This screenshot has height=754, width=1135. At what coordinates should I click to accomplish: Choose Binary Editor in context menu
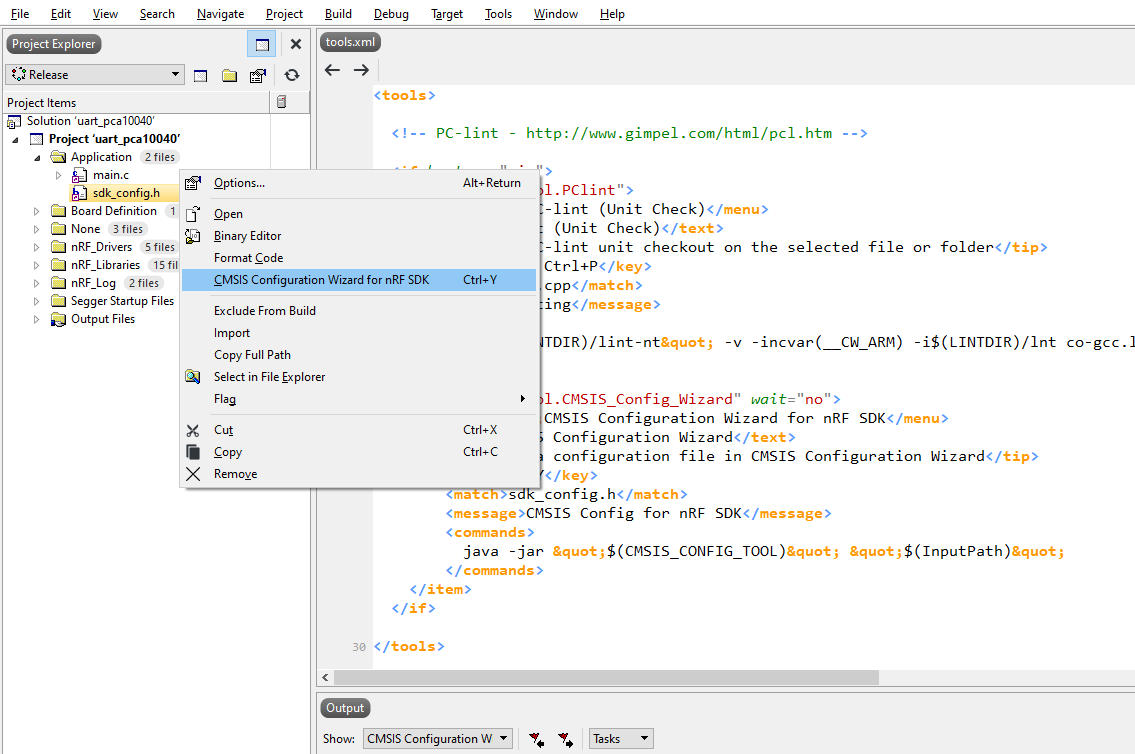[359, 236]
